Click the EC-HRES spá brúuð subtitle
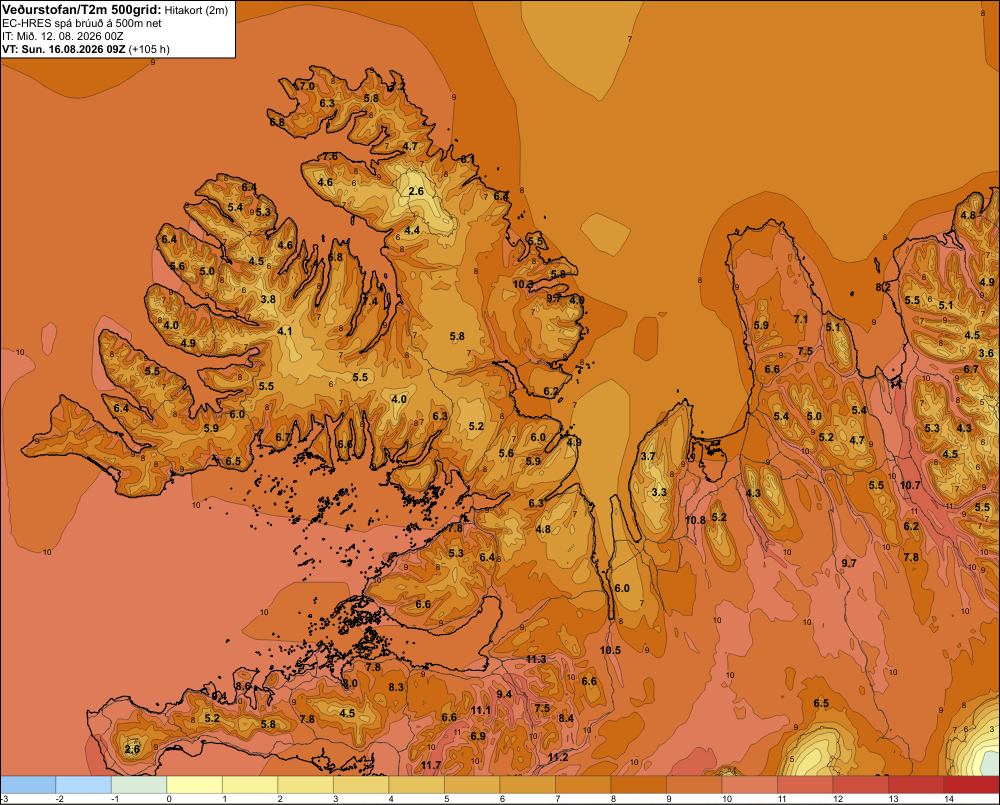This screenshot has width=1000, height=805. click(x=82, y=24)
